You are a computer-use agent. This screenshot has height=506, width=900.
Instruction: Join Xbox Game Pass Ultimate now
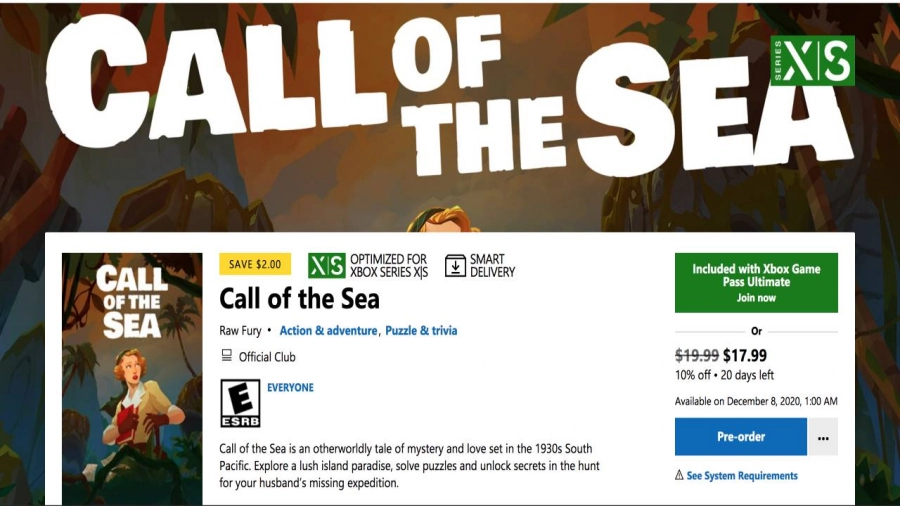(x=756, y=283)
